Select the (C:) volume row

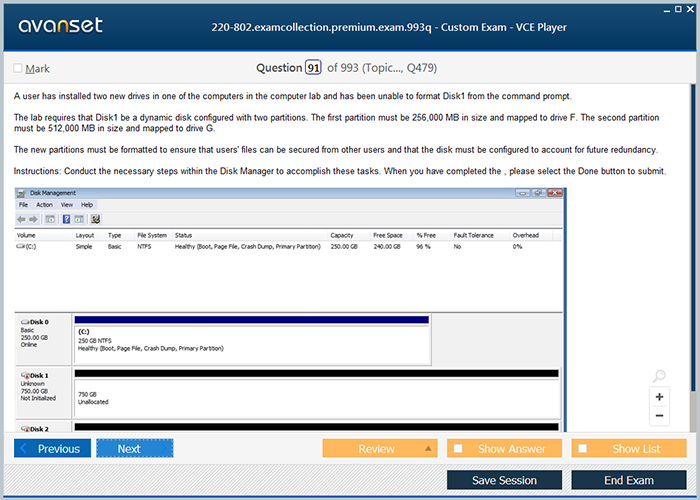point(288,246)
